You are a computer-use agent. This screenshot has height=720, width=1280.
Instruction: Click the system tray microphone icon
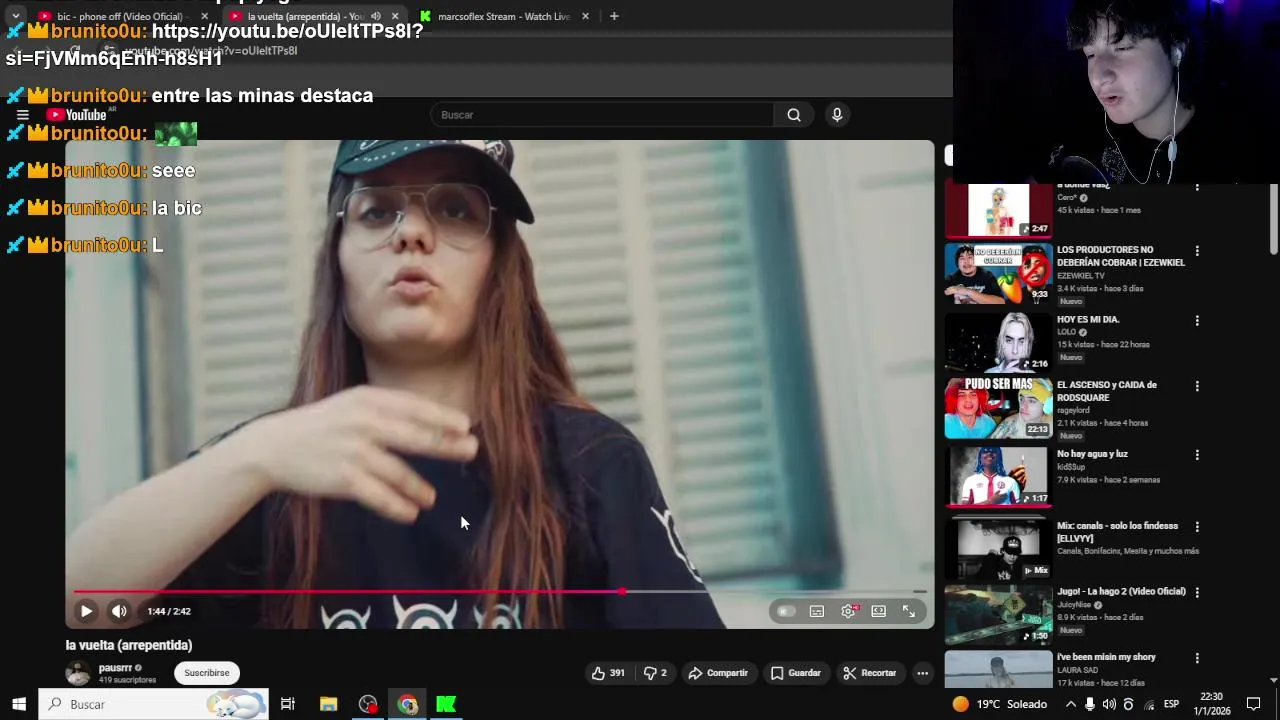(1089, 704)
